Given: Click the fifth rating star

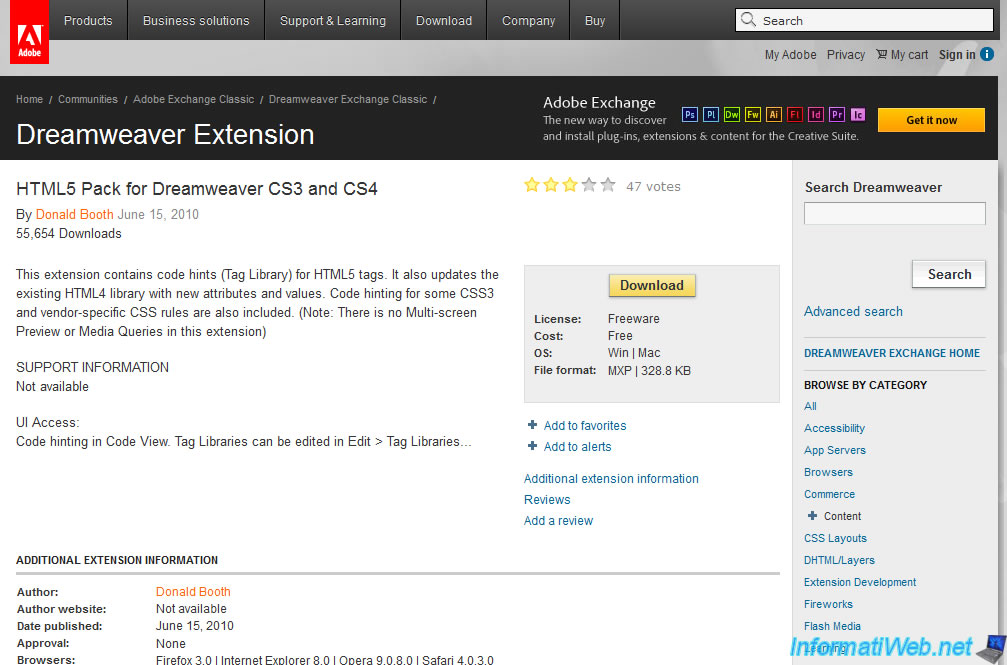Looking at the screenshot, I should pyautogui.click(x=608, y=185).
